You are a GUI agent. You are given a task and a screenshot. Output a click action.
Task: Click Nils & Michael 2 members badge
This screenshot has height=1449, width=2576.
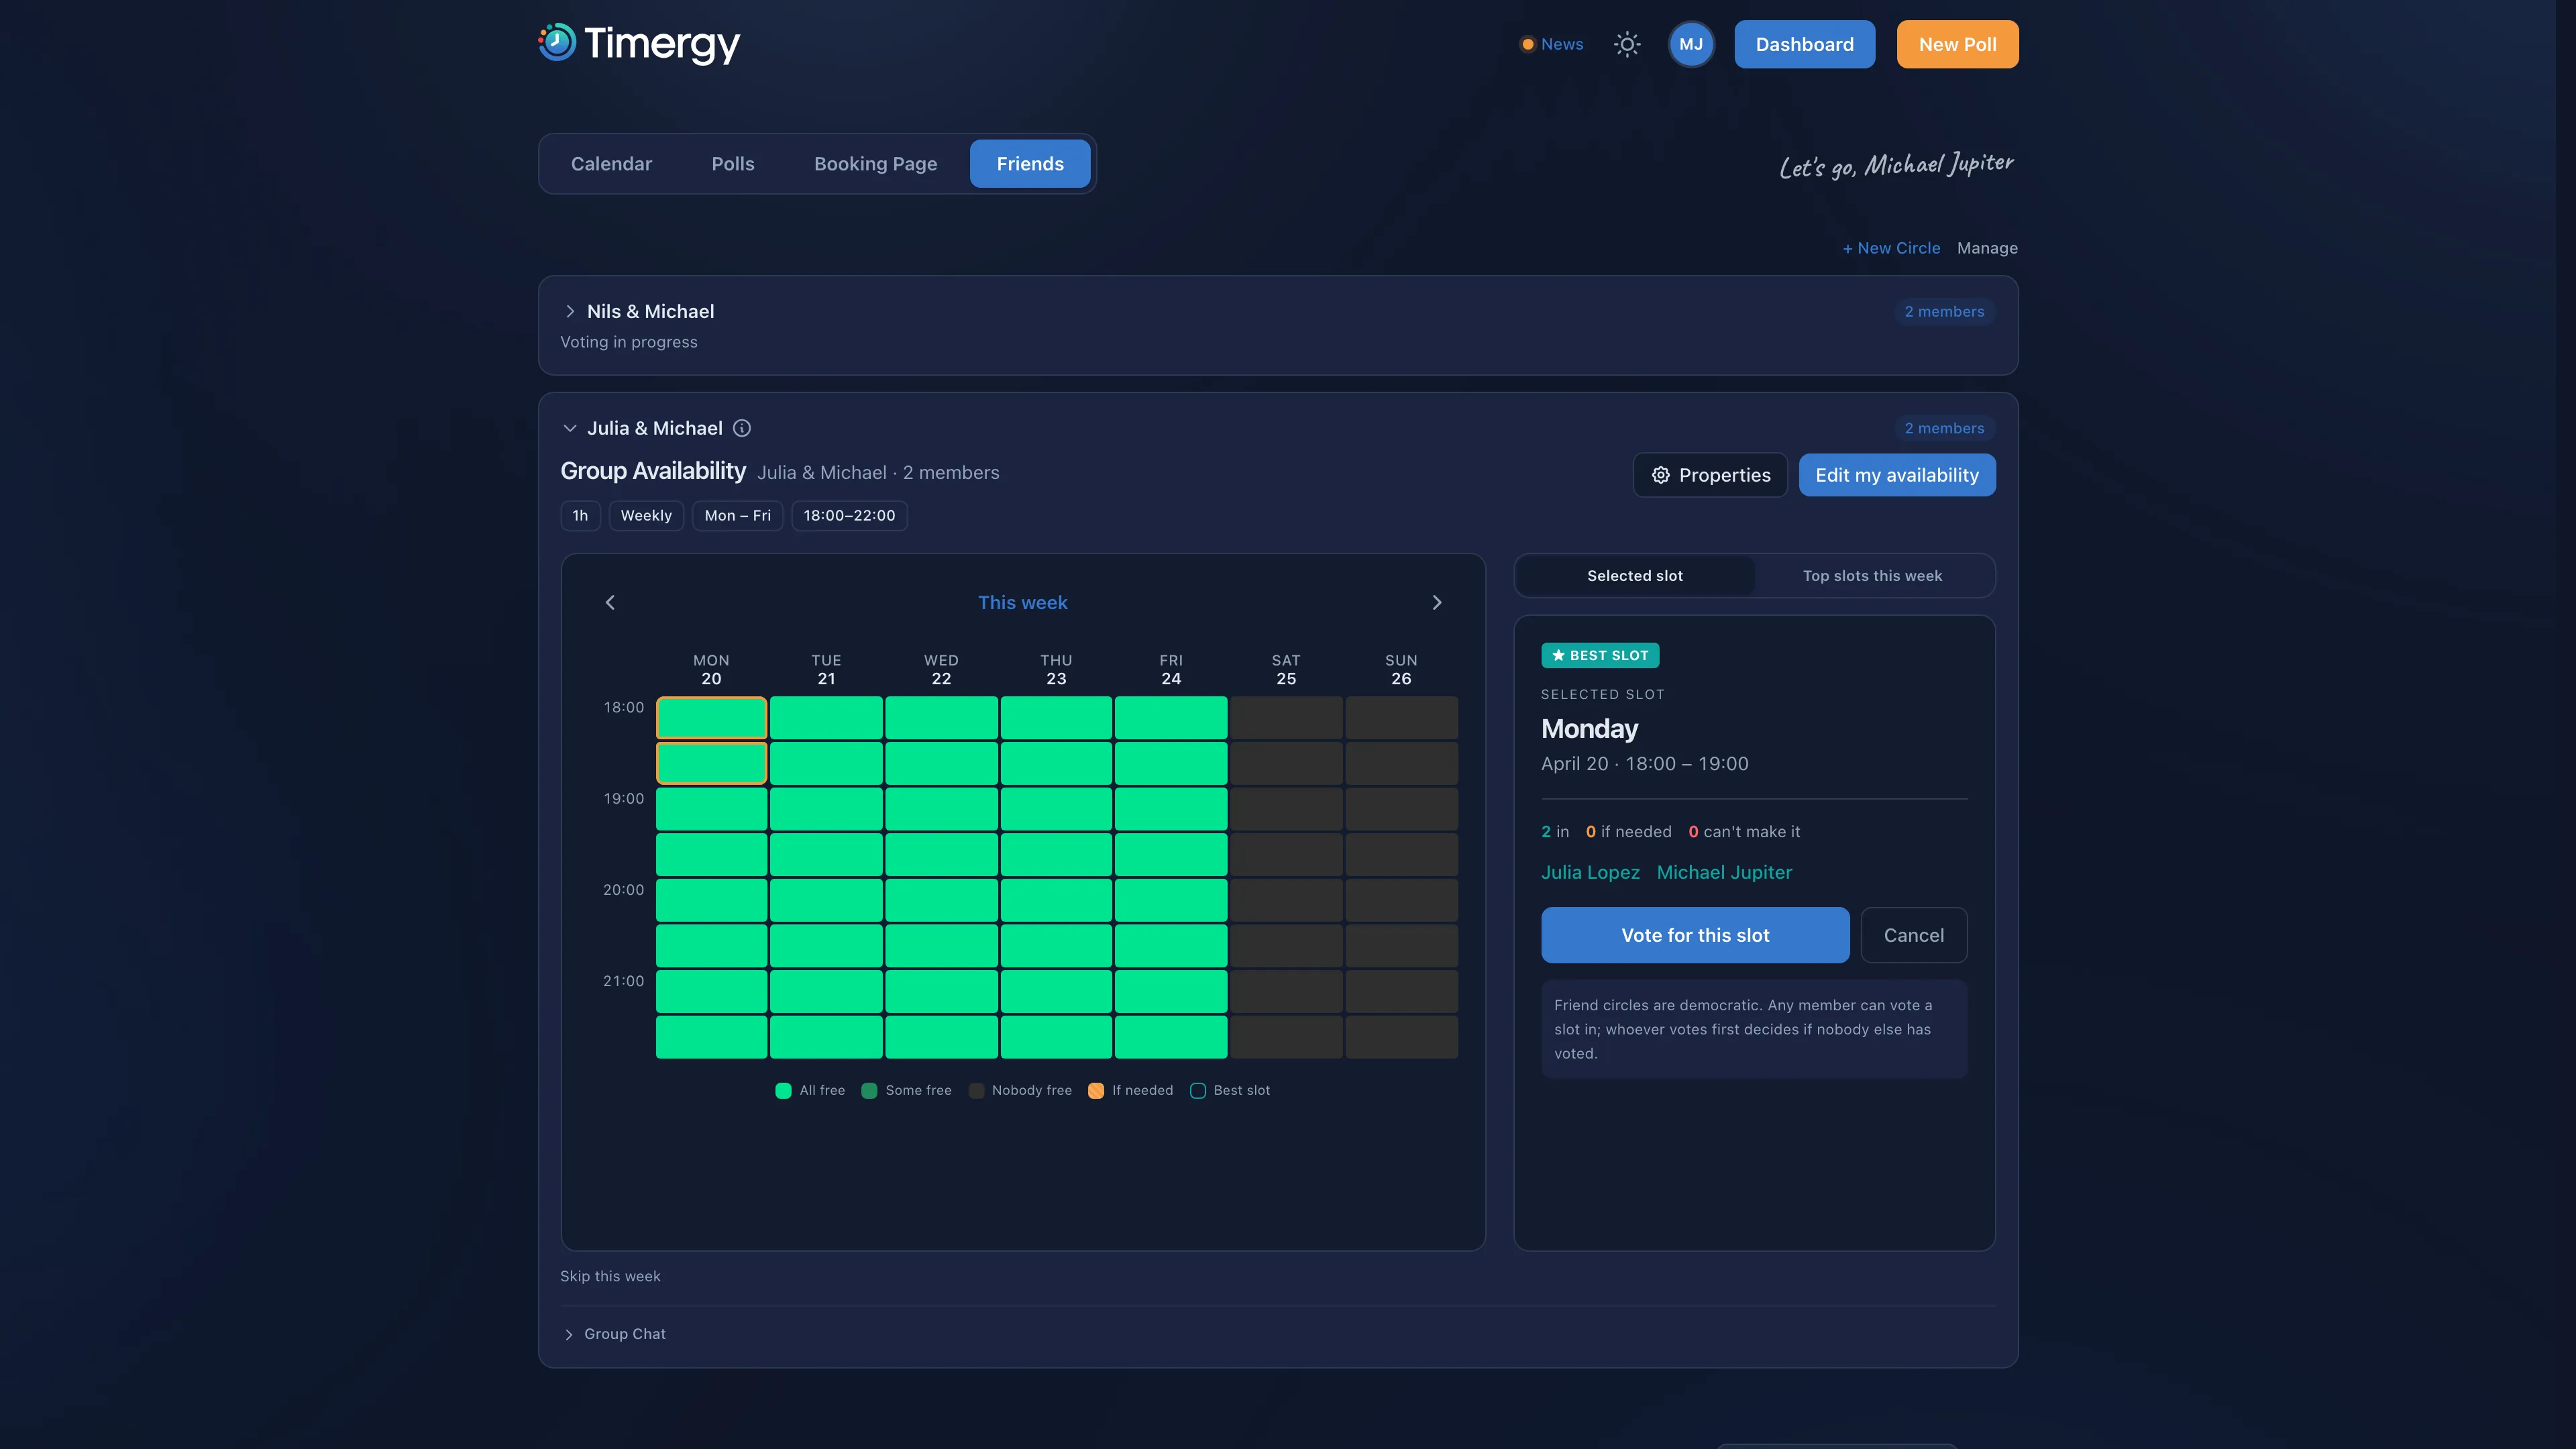1944,311
